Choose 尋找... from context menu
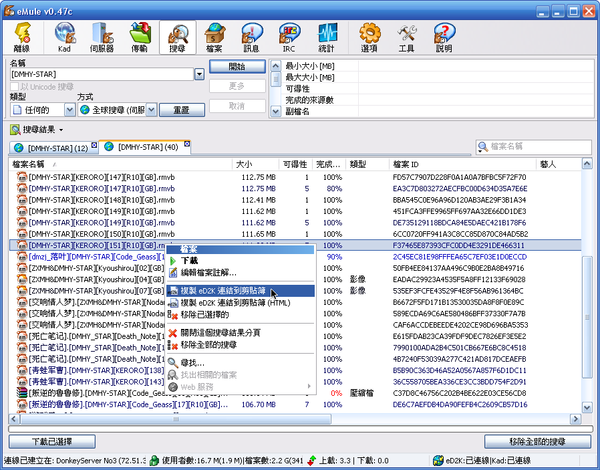 click(240, 363)
